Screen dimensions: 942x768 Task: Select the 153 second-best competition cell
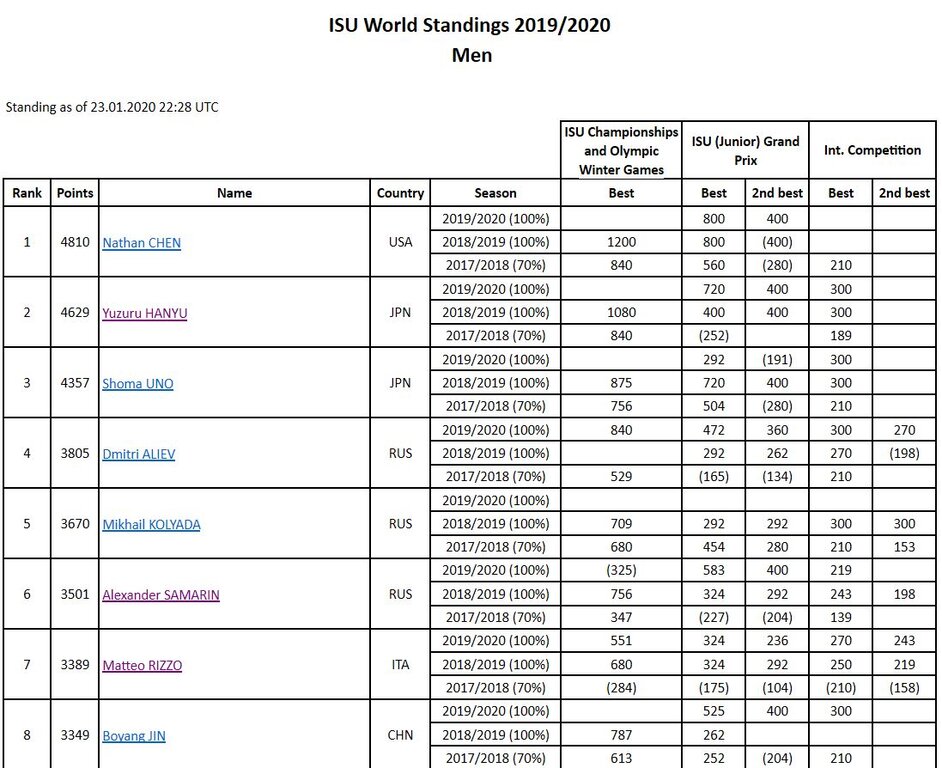[904, 547]
